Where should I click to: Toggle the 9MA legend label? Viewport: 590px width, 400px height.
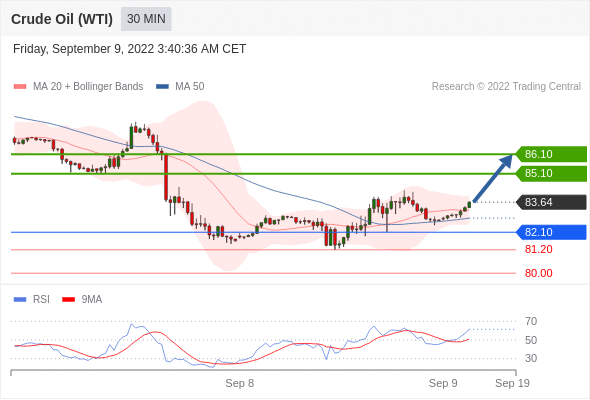92,300
